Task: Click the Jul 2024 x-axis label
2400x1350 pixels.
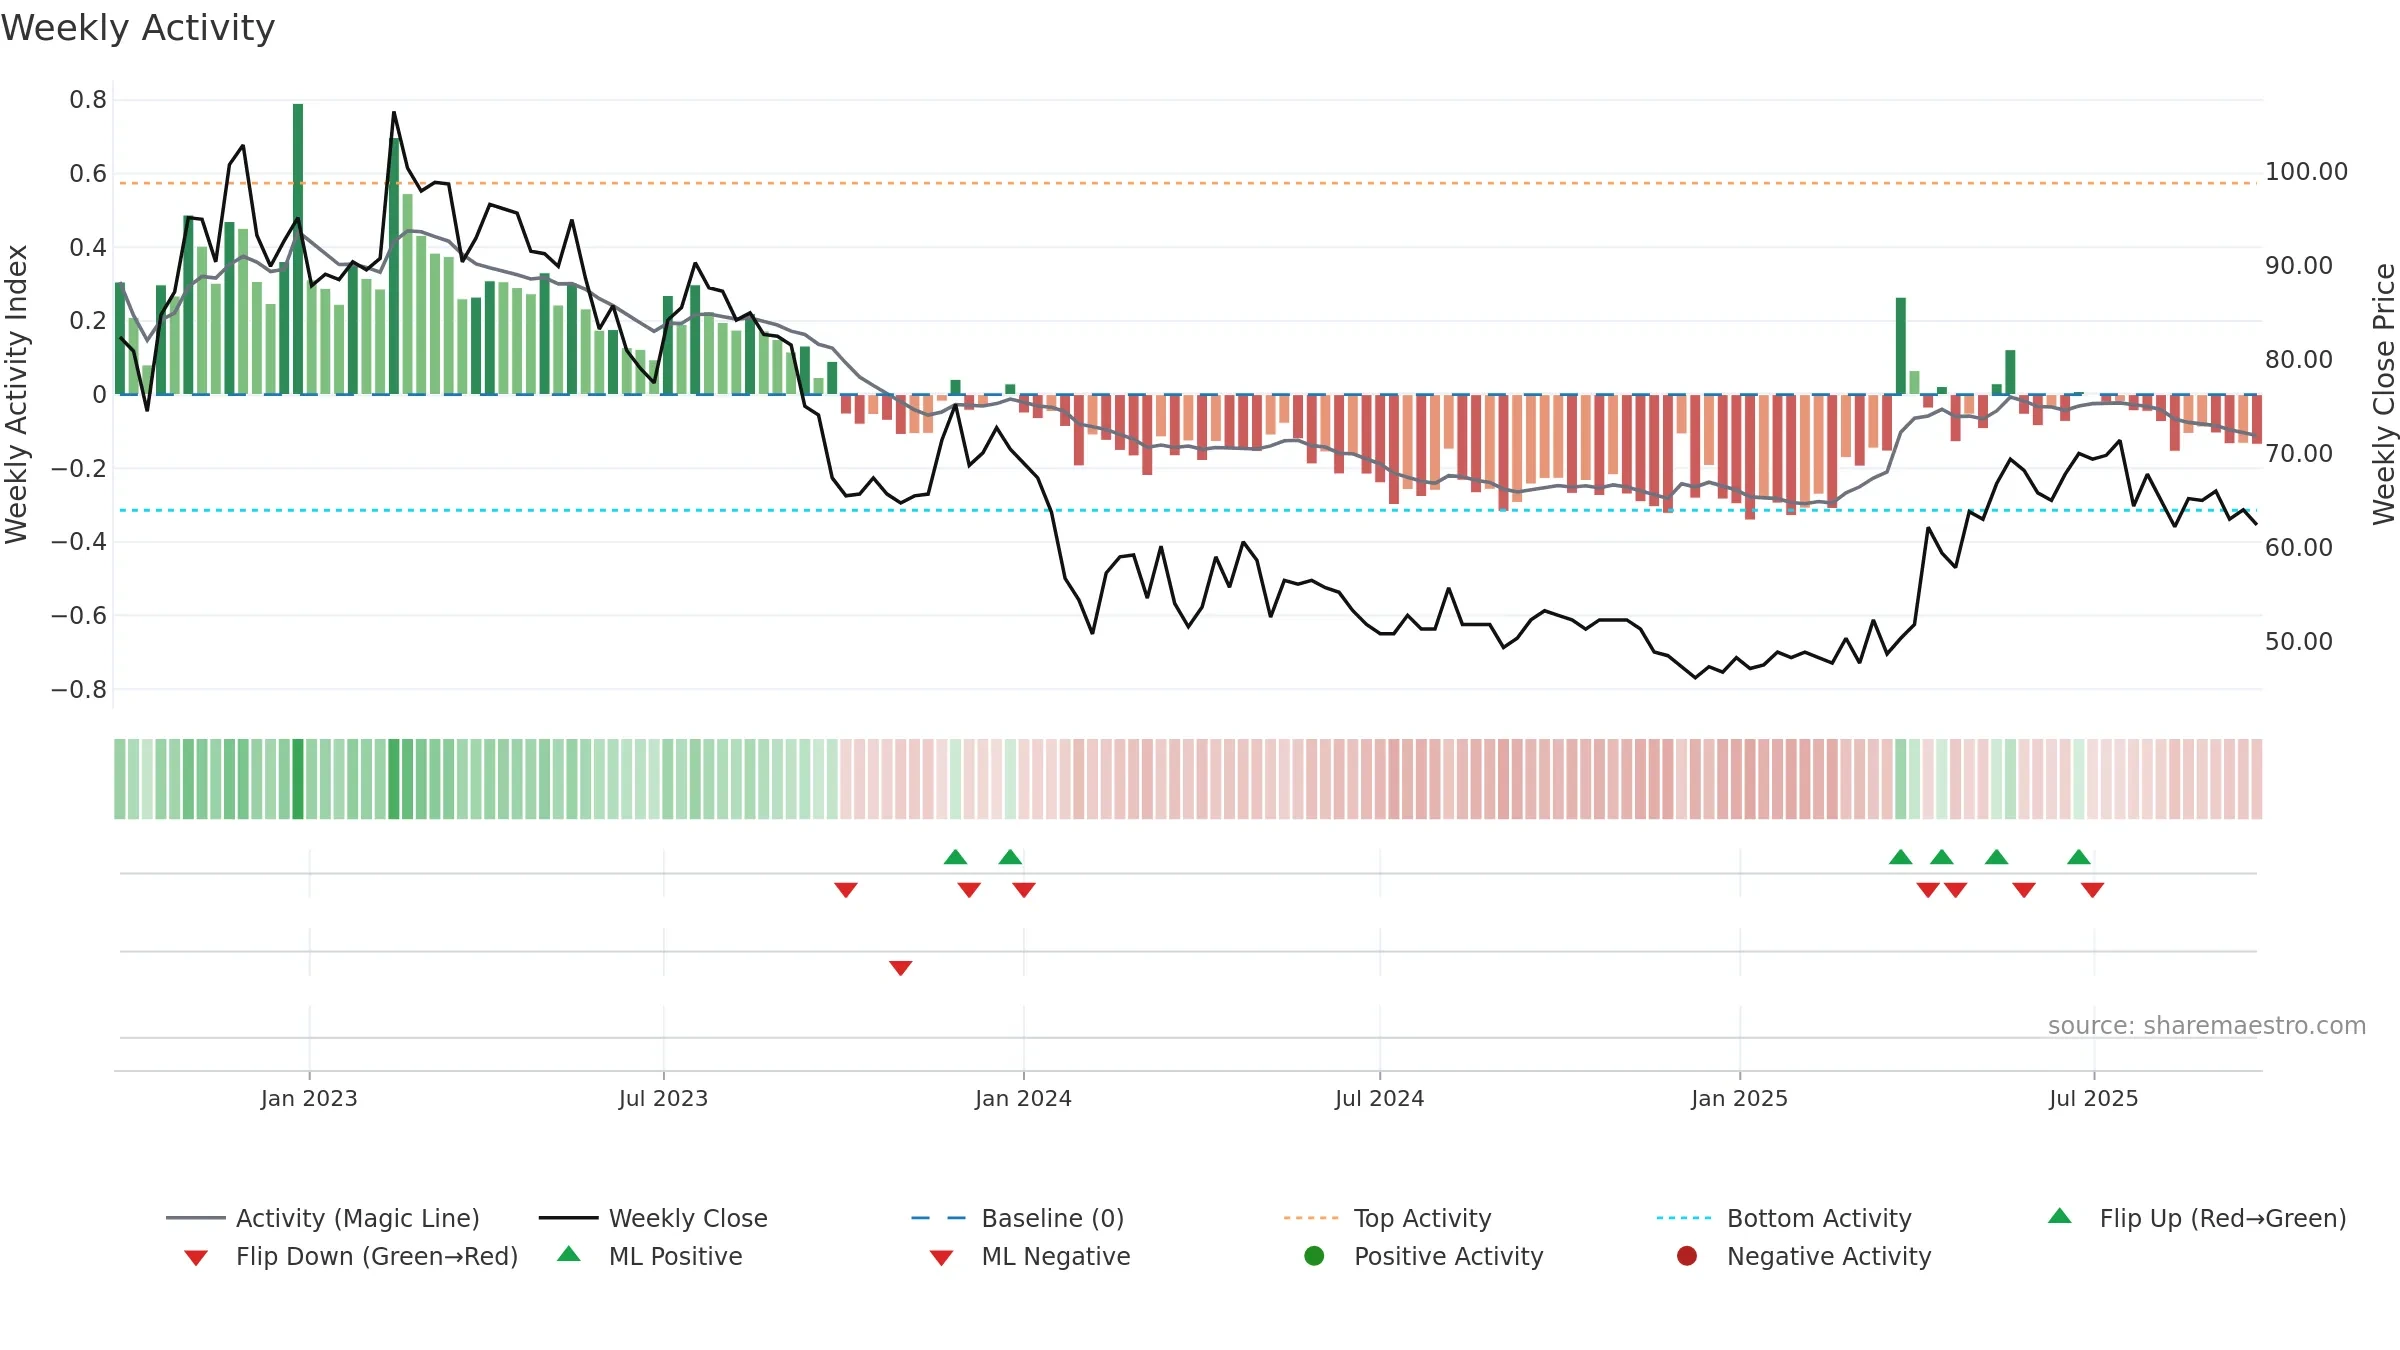Action: point(1379,1098)
